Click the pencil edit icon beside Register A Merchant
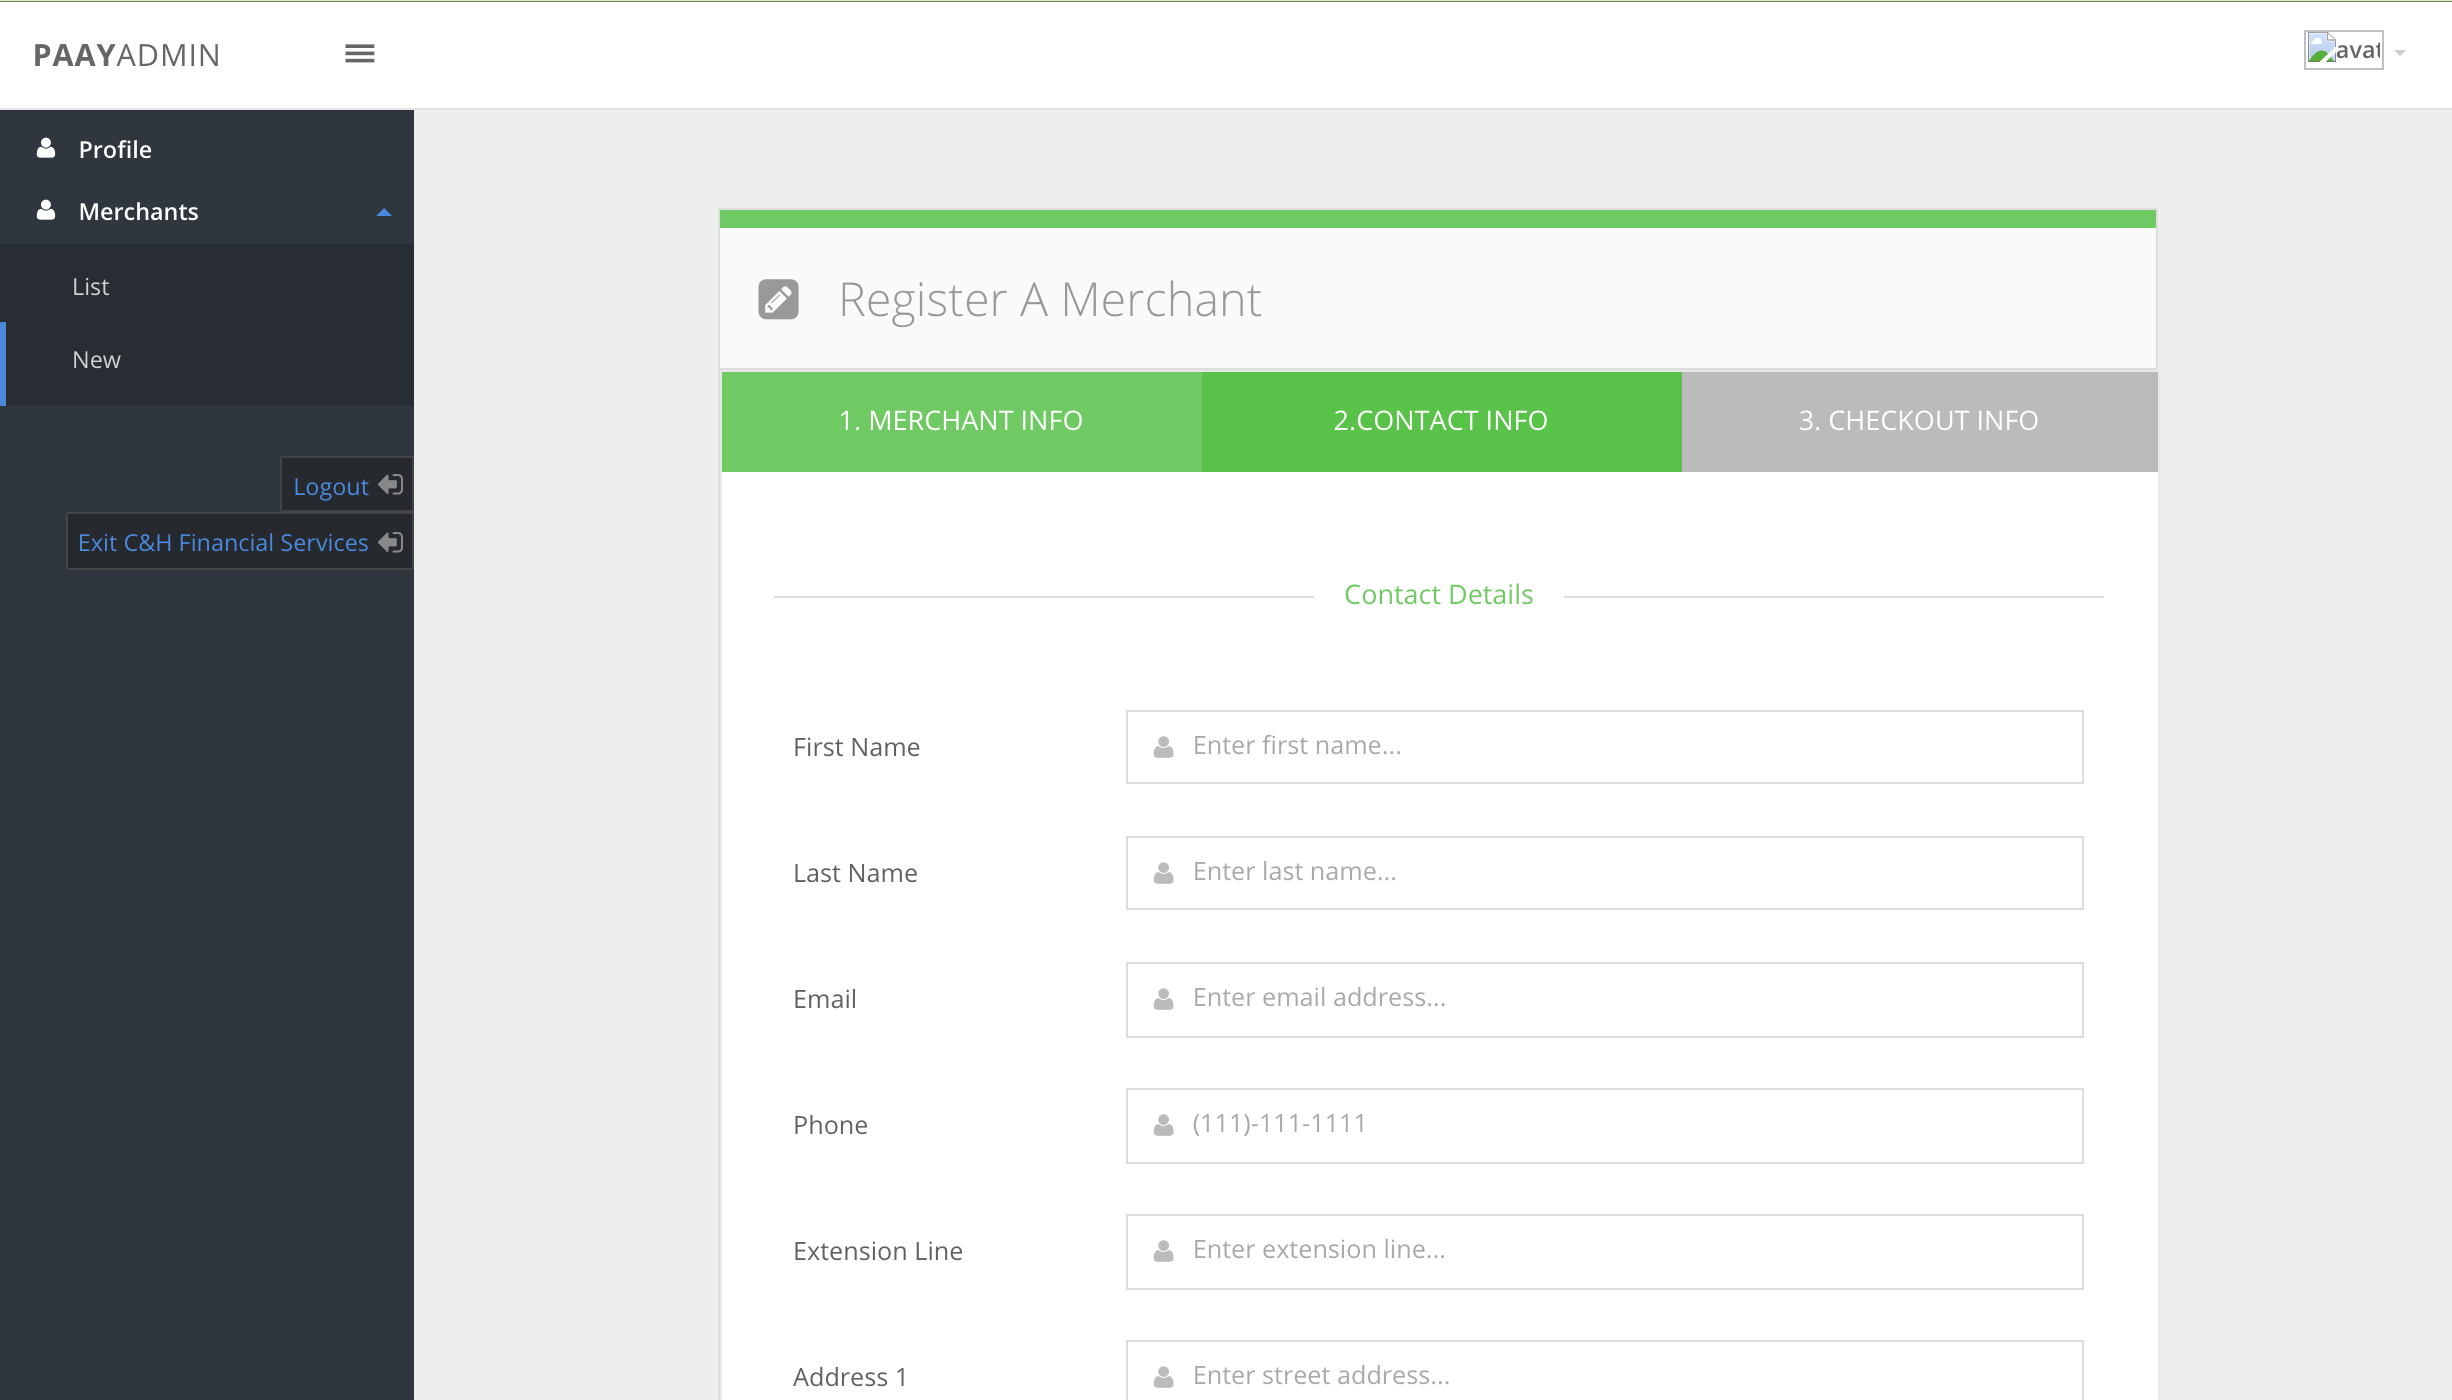The image size is (2452, 1400). tap(778, 299)
